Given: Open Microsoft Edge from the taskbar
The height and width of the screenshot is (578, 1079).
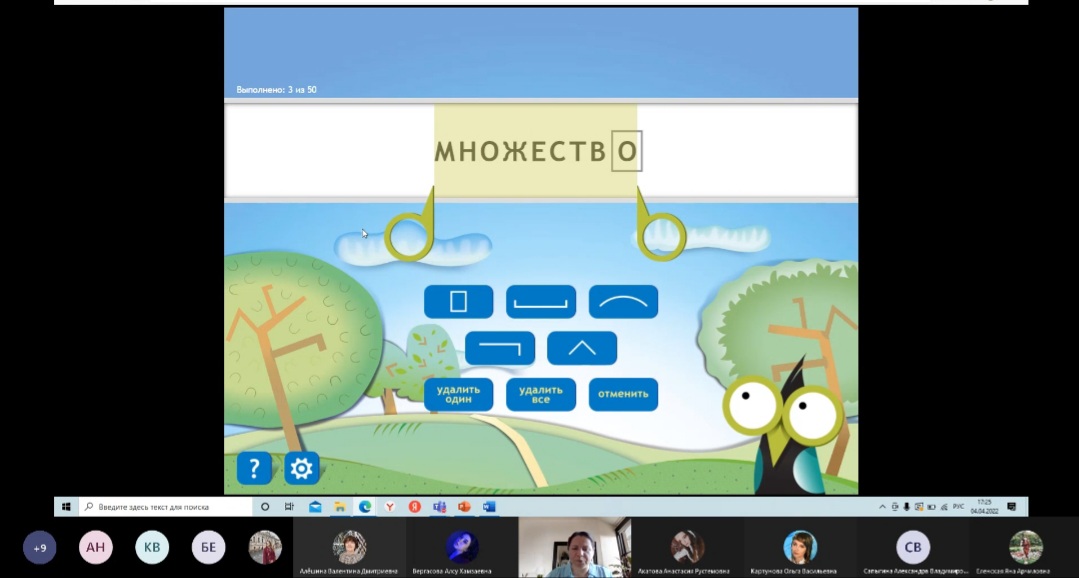Looking at the screenshot, I should pos(365,507).
